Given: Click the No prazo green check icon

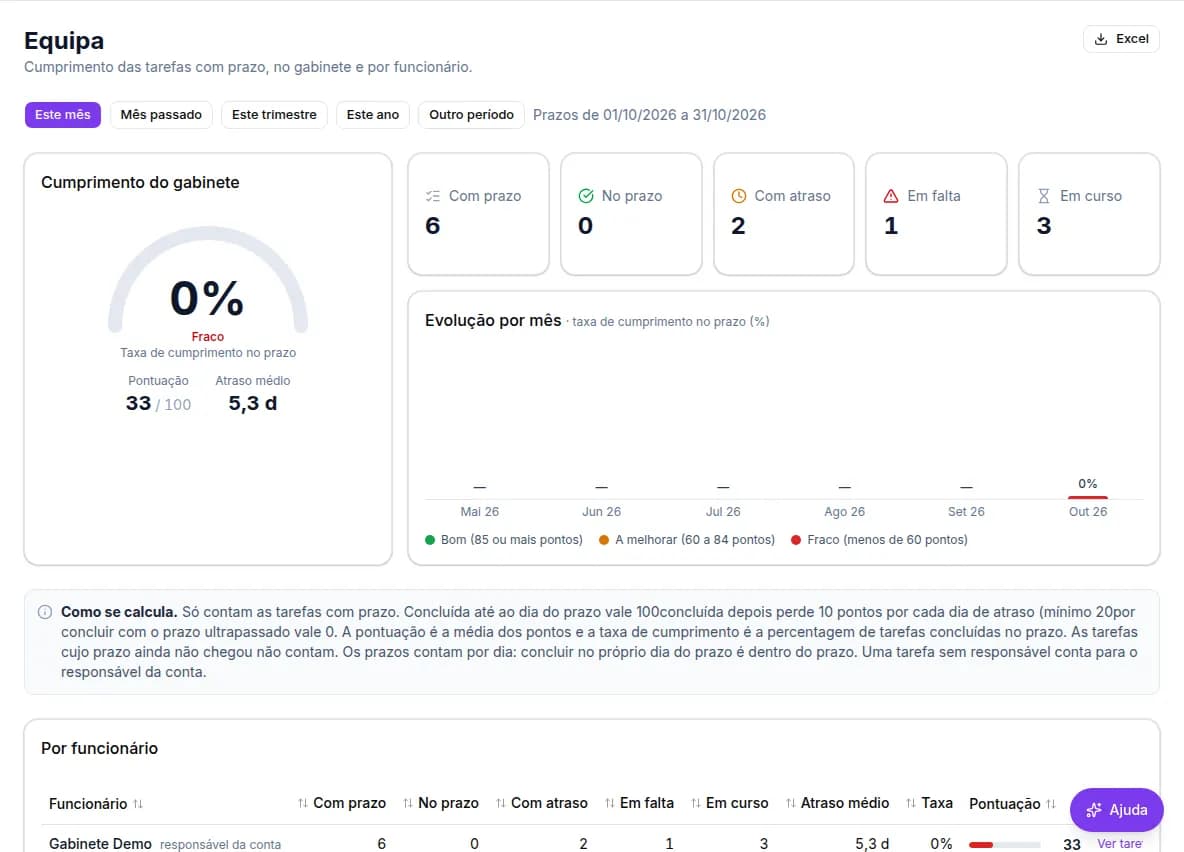Looking at the screenshot, I should pyautogui.click(x=586, y=196).
